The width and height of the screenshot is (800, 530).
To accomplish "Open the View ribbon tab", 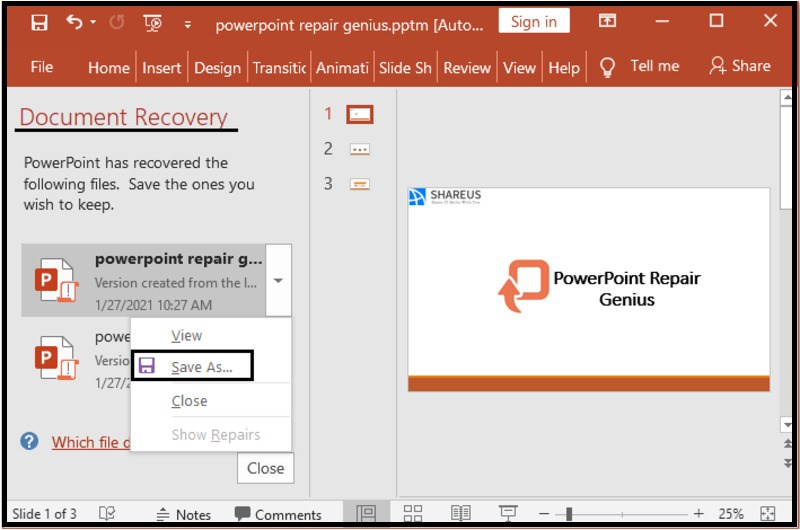I will (519, 67).
